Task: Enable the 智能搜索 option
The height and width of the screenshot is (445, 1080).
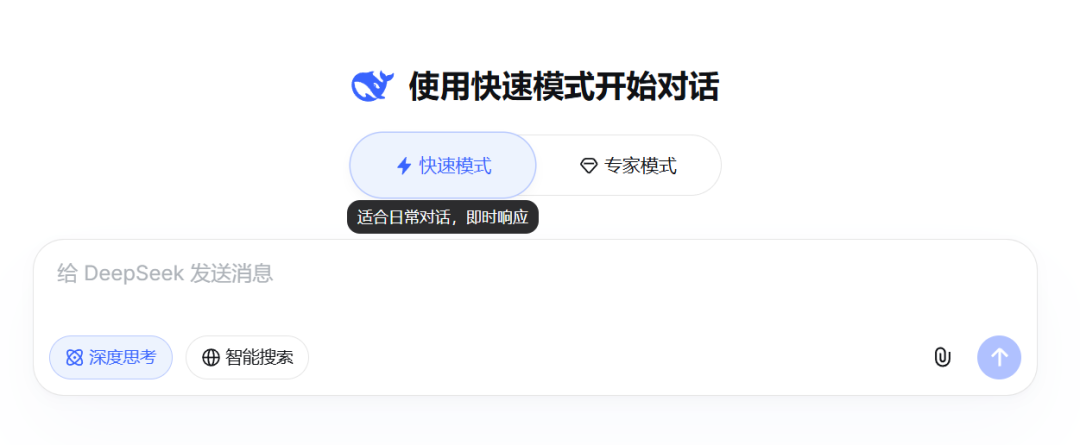Action: (x=247, y=358)
